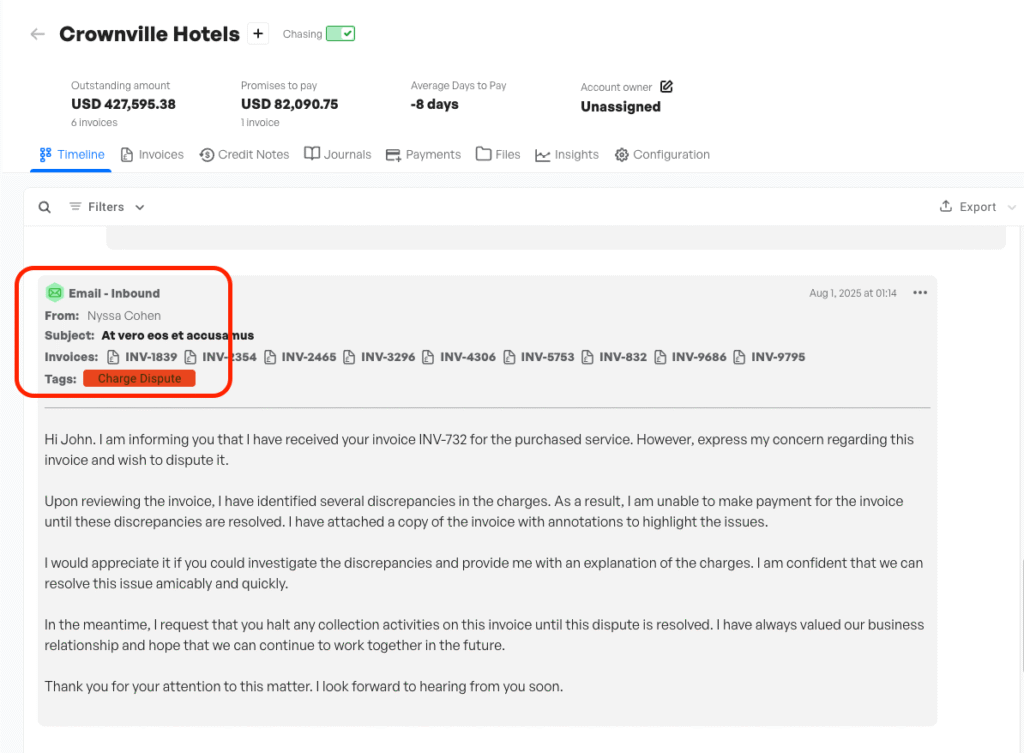1024x753 pixels.
Task: Click the back arrow beside Crownville Hotels
Action: coord(38,34)
